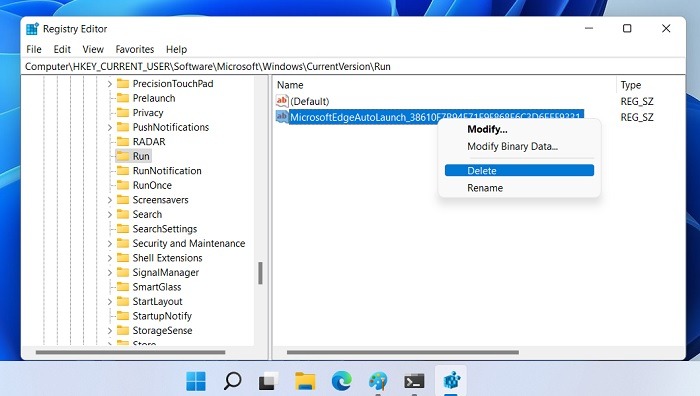Select the MicrosoftEdgeAutoLaunch value name
The height and width of the screenshot is (396, 700).
pos(436,117)
